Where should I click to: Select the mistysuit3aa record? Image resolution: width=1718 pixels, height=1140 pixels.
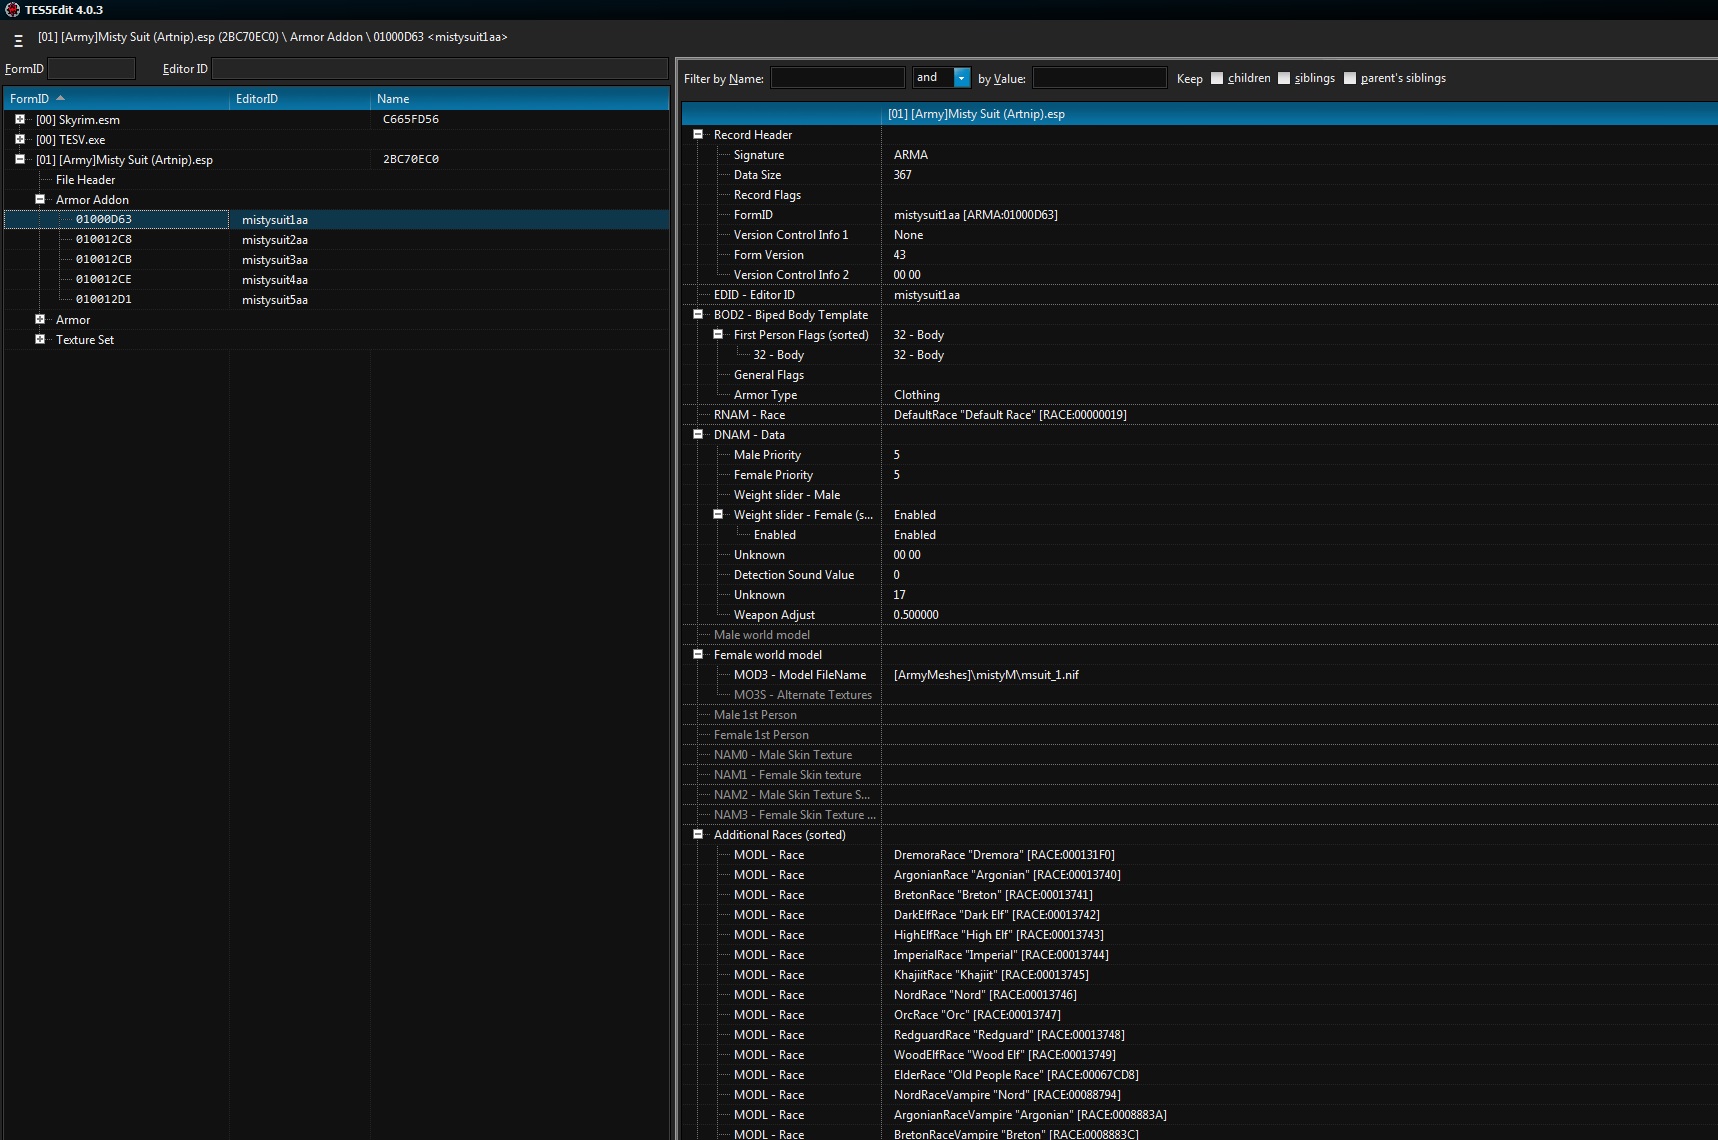(275, 260)
